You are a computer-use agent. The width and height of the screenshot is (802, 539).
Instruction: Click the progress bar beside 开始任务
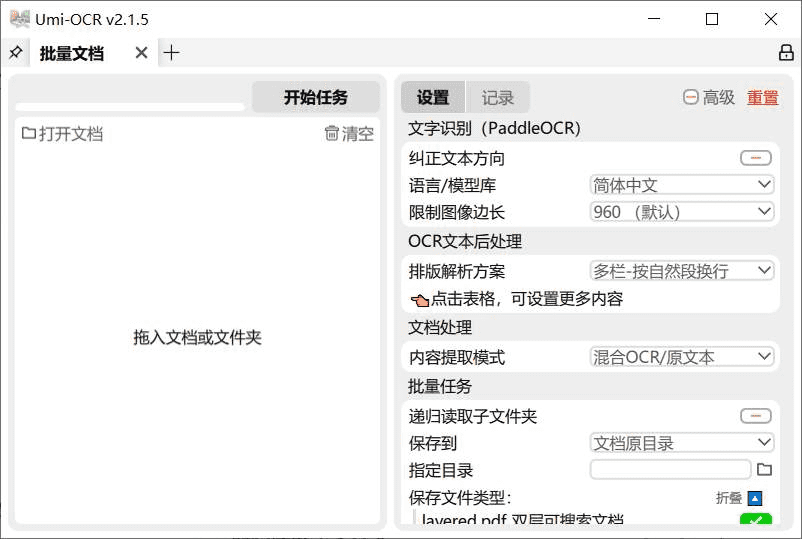coord(130,106)
